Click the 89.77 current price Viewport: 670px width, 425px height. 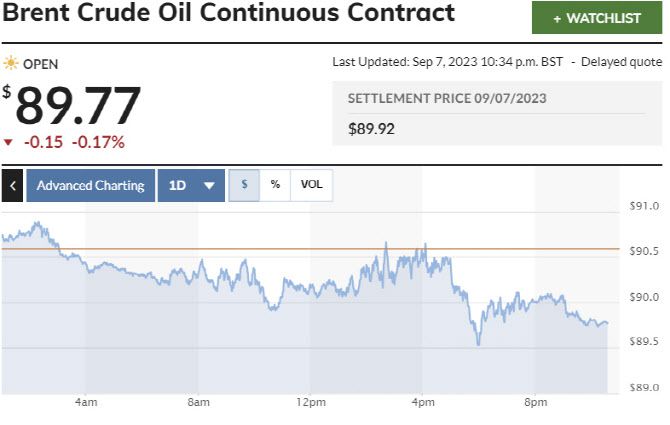point(78,106)
